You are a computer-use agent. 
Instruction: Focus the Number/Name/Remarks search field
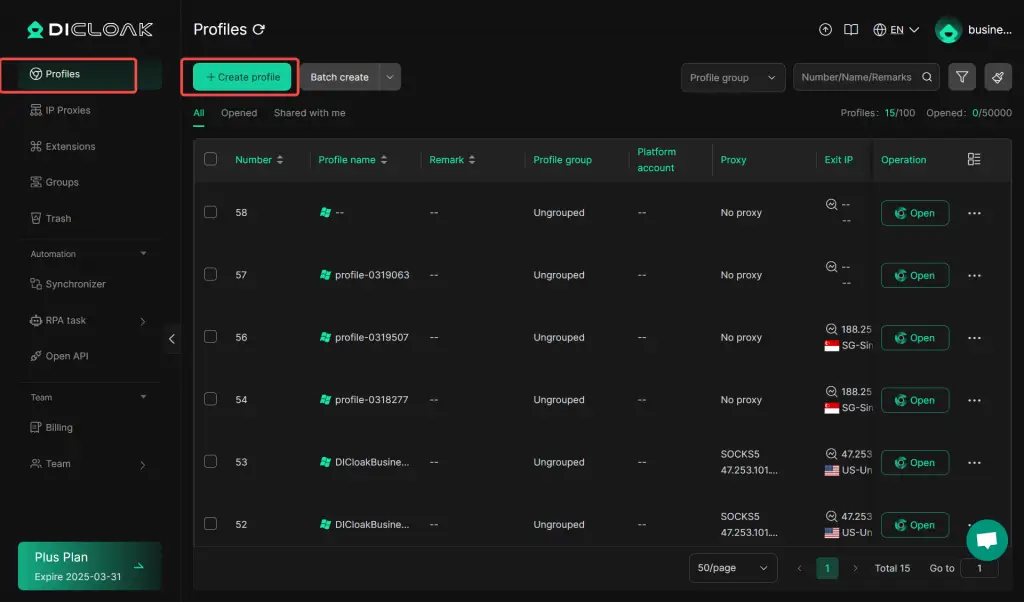point(857,77)
